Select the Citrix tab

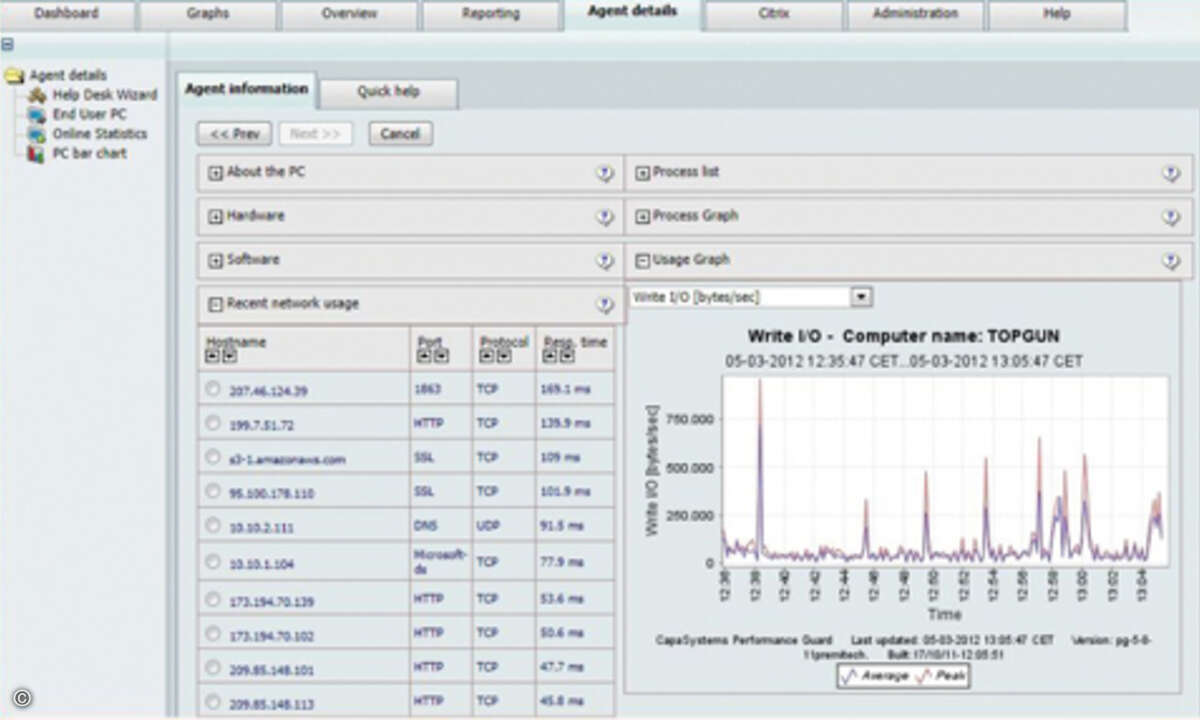pyautogui.click(x=772, y=14)
